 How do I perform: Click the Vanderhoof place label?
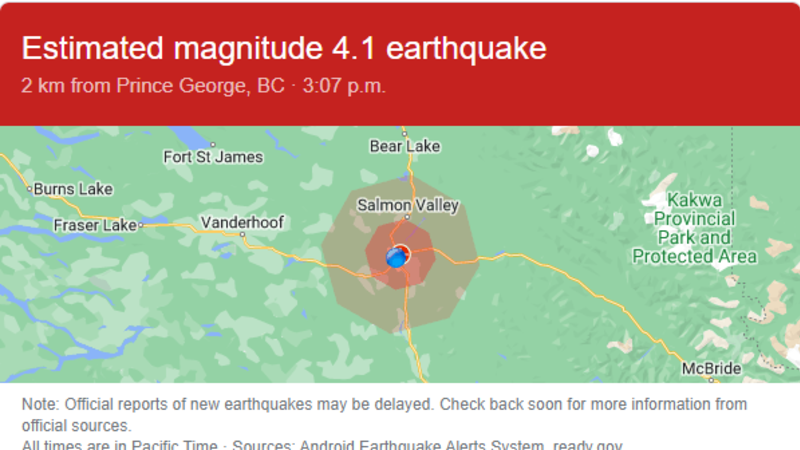pos(242,222)
